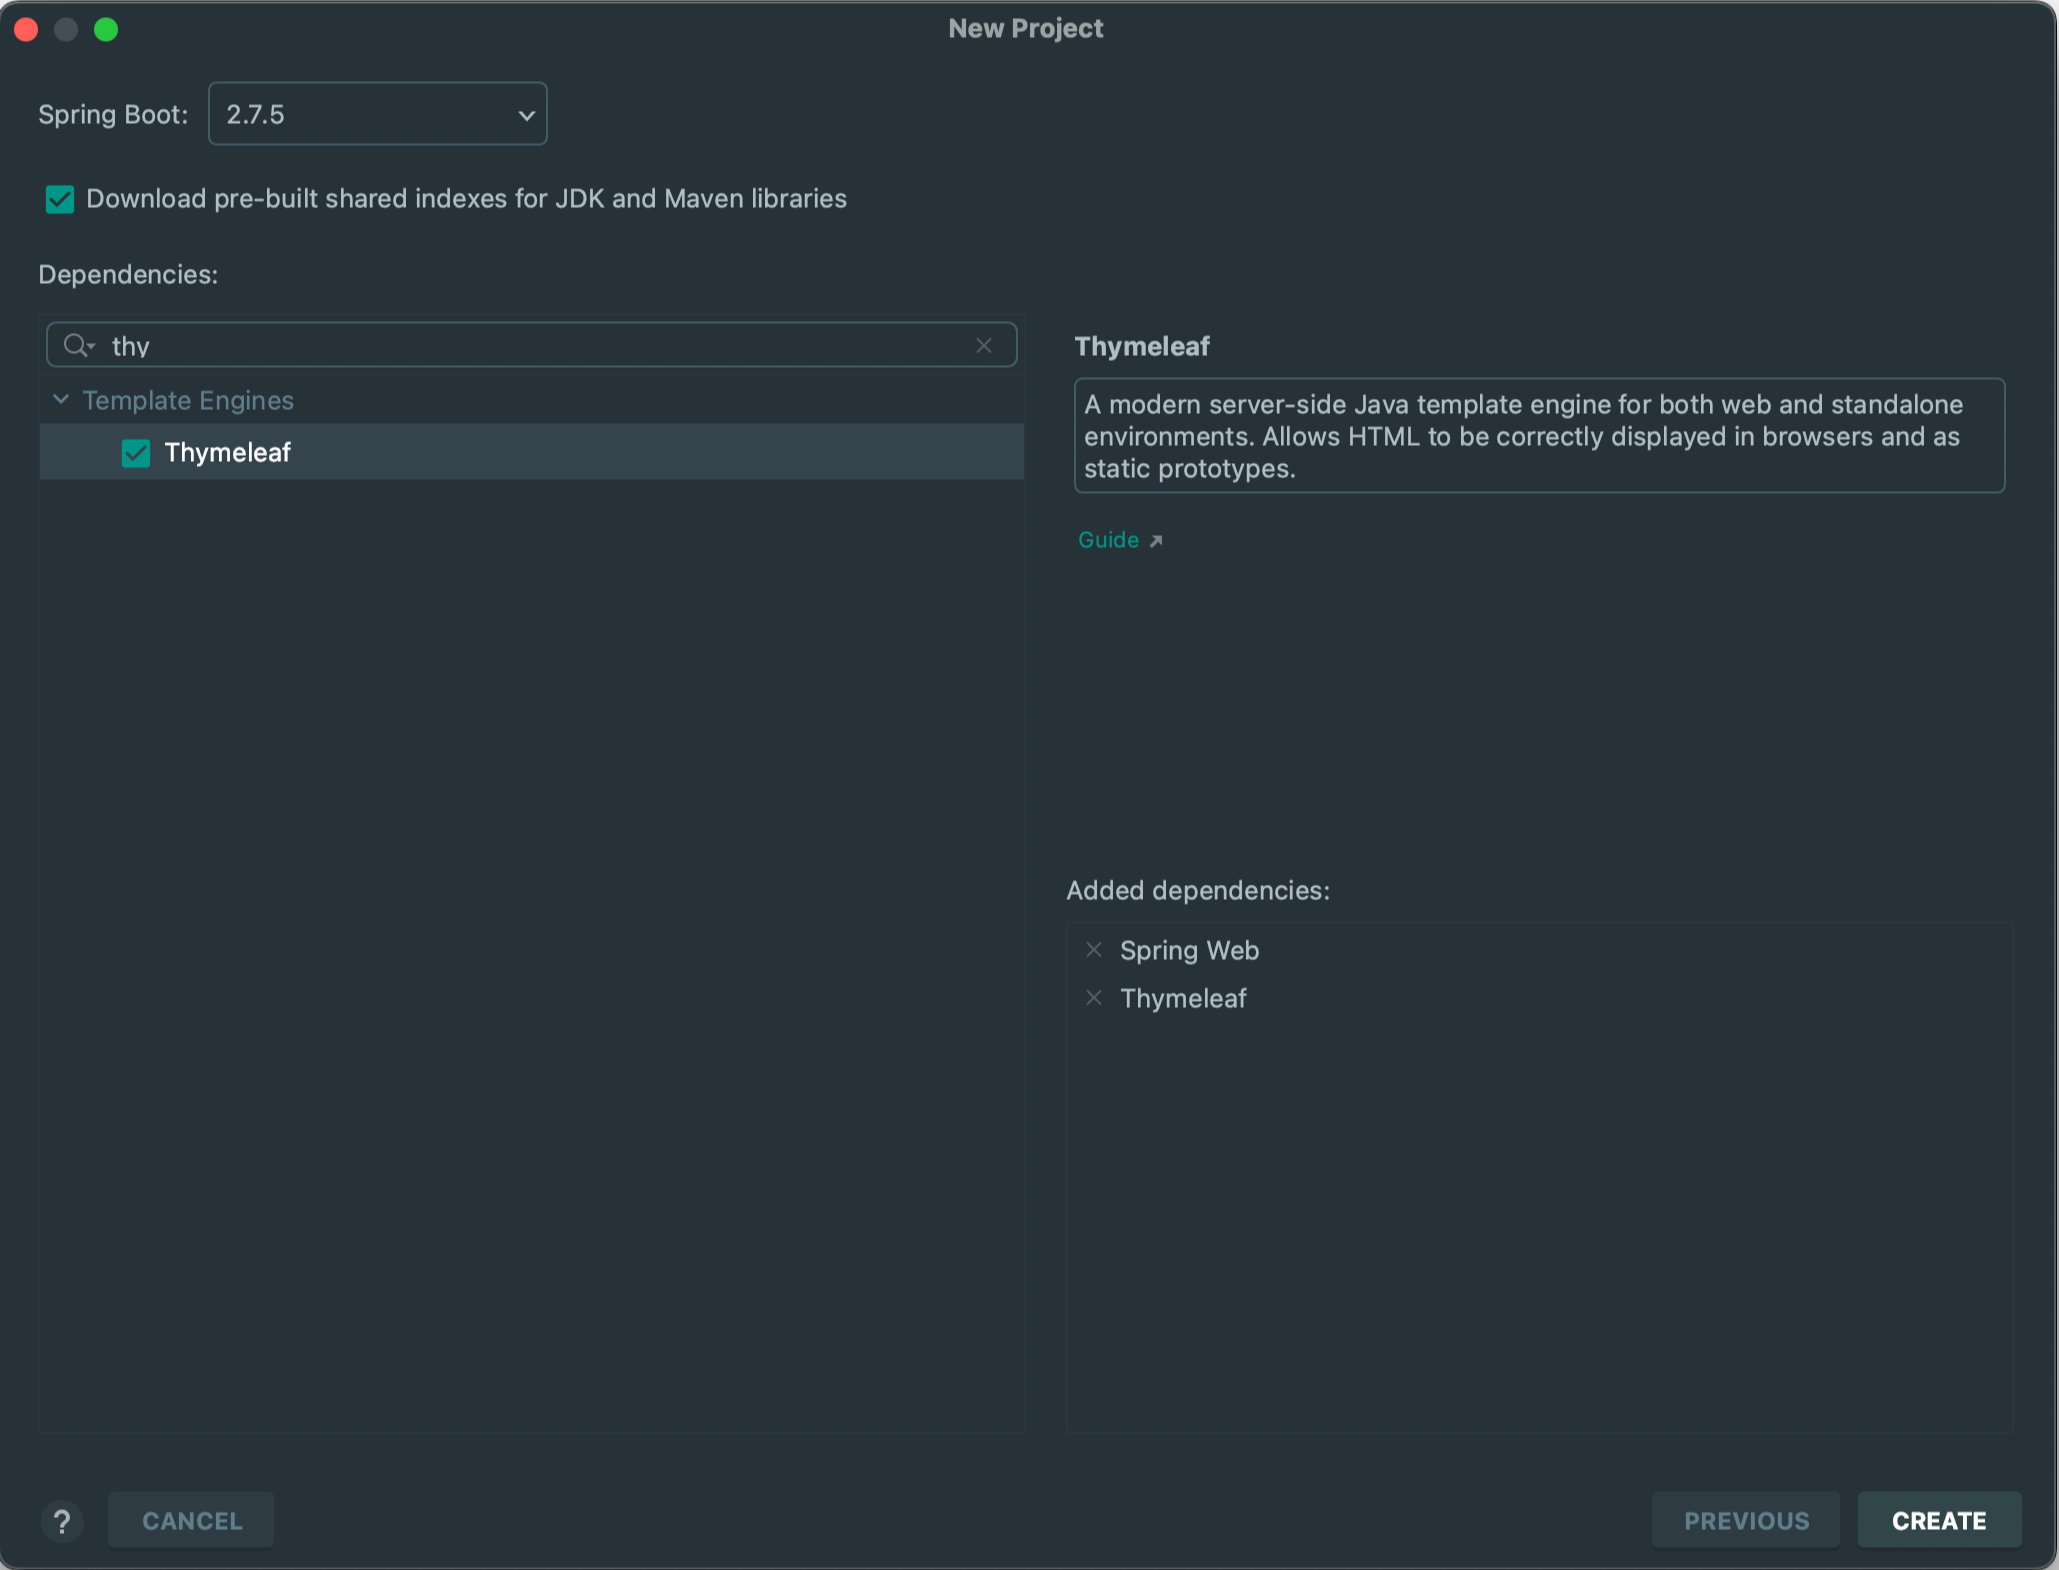
Task: Remove Thymeleaf using its X icon
Action: pyautogui.click(x=1094, y=998)
